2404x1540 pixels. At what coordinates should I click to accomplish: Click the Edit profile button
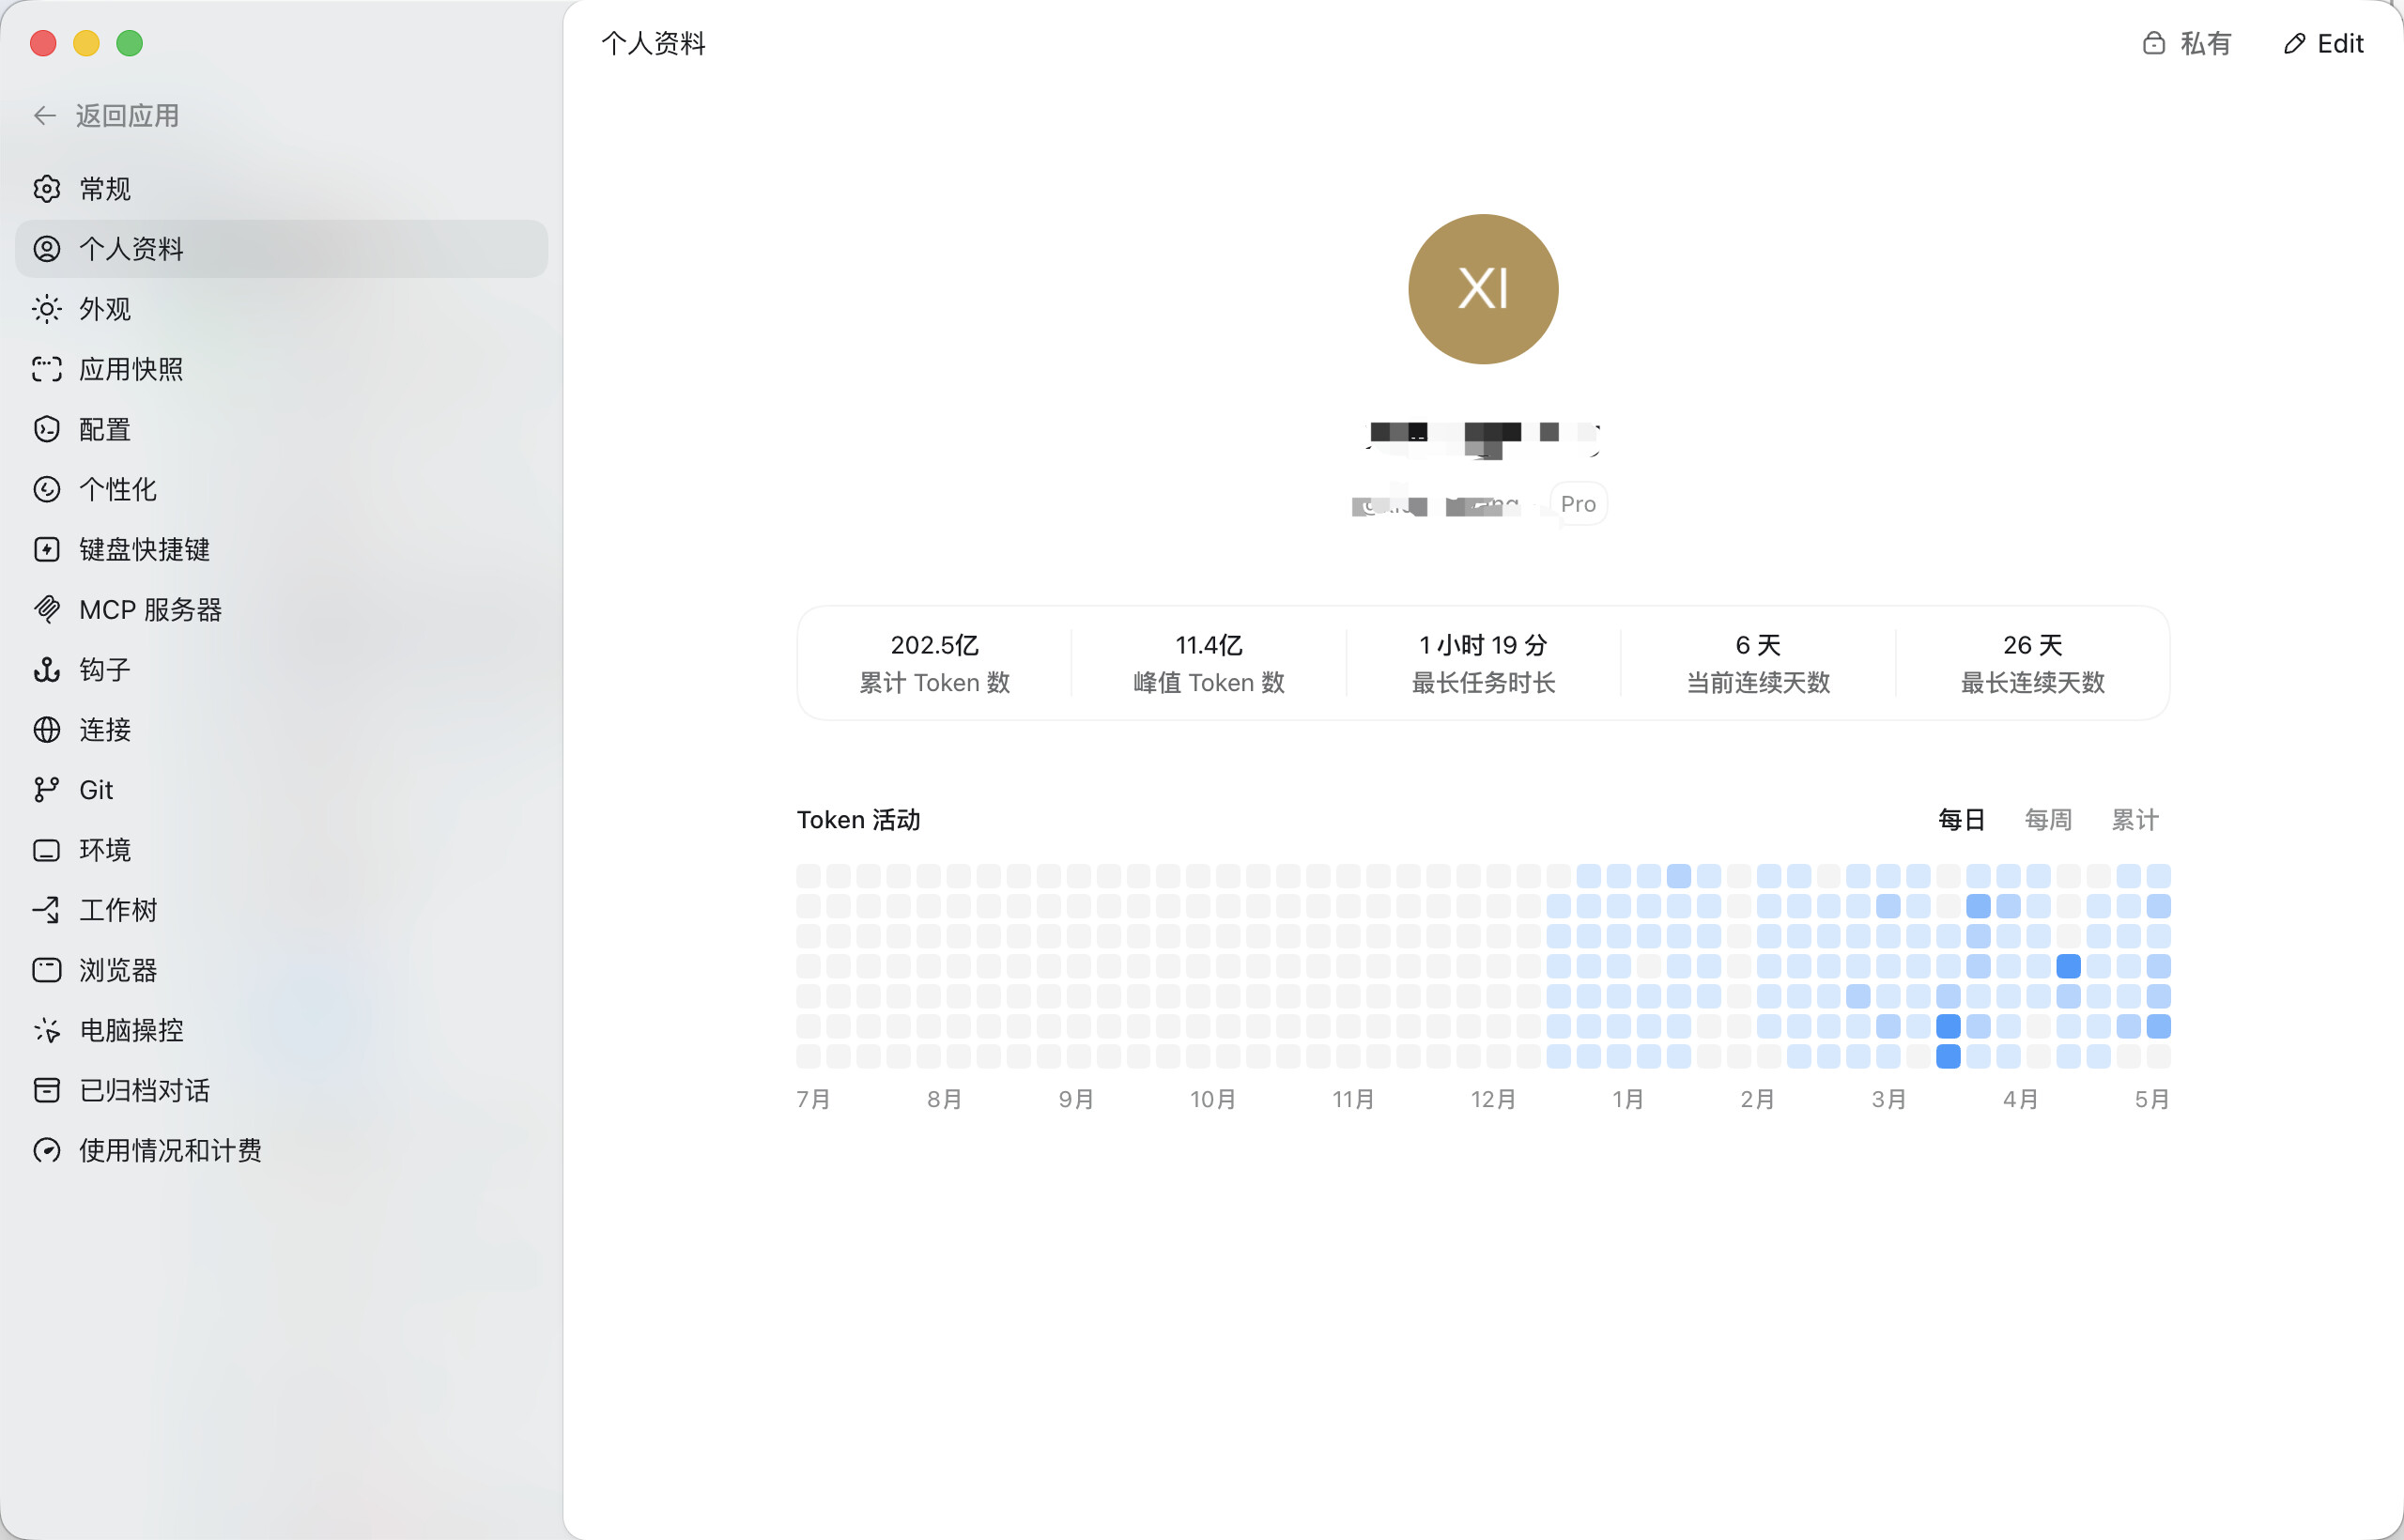coord(2324,43)
